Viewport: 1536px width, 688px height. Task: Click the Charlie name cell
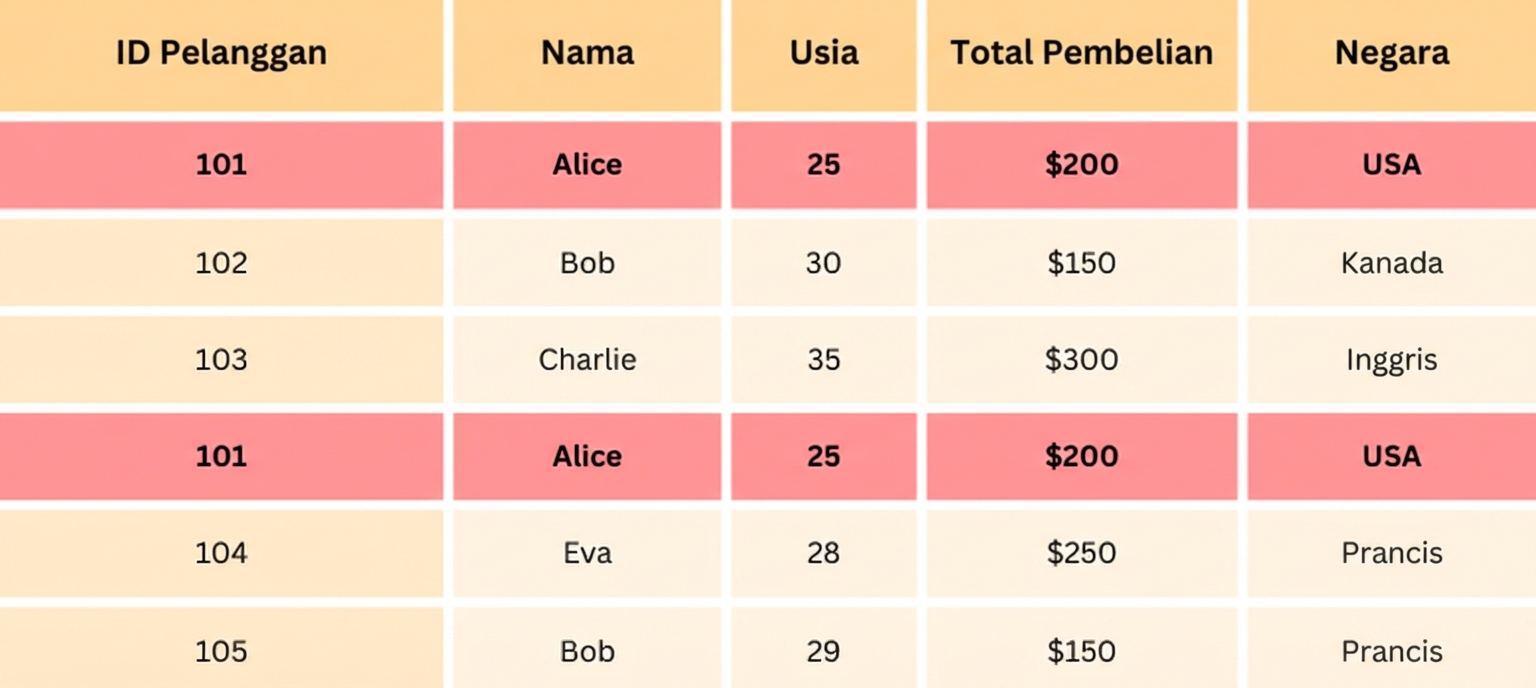587,359
